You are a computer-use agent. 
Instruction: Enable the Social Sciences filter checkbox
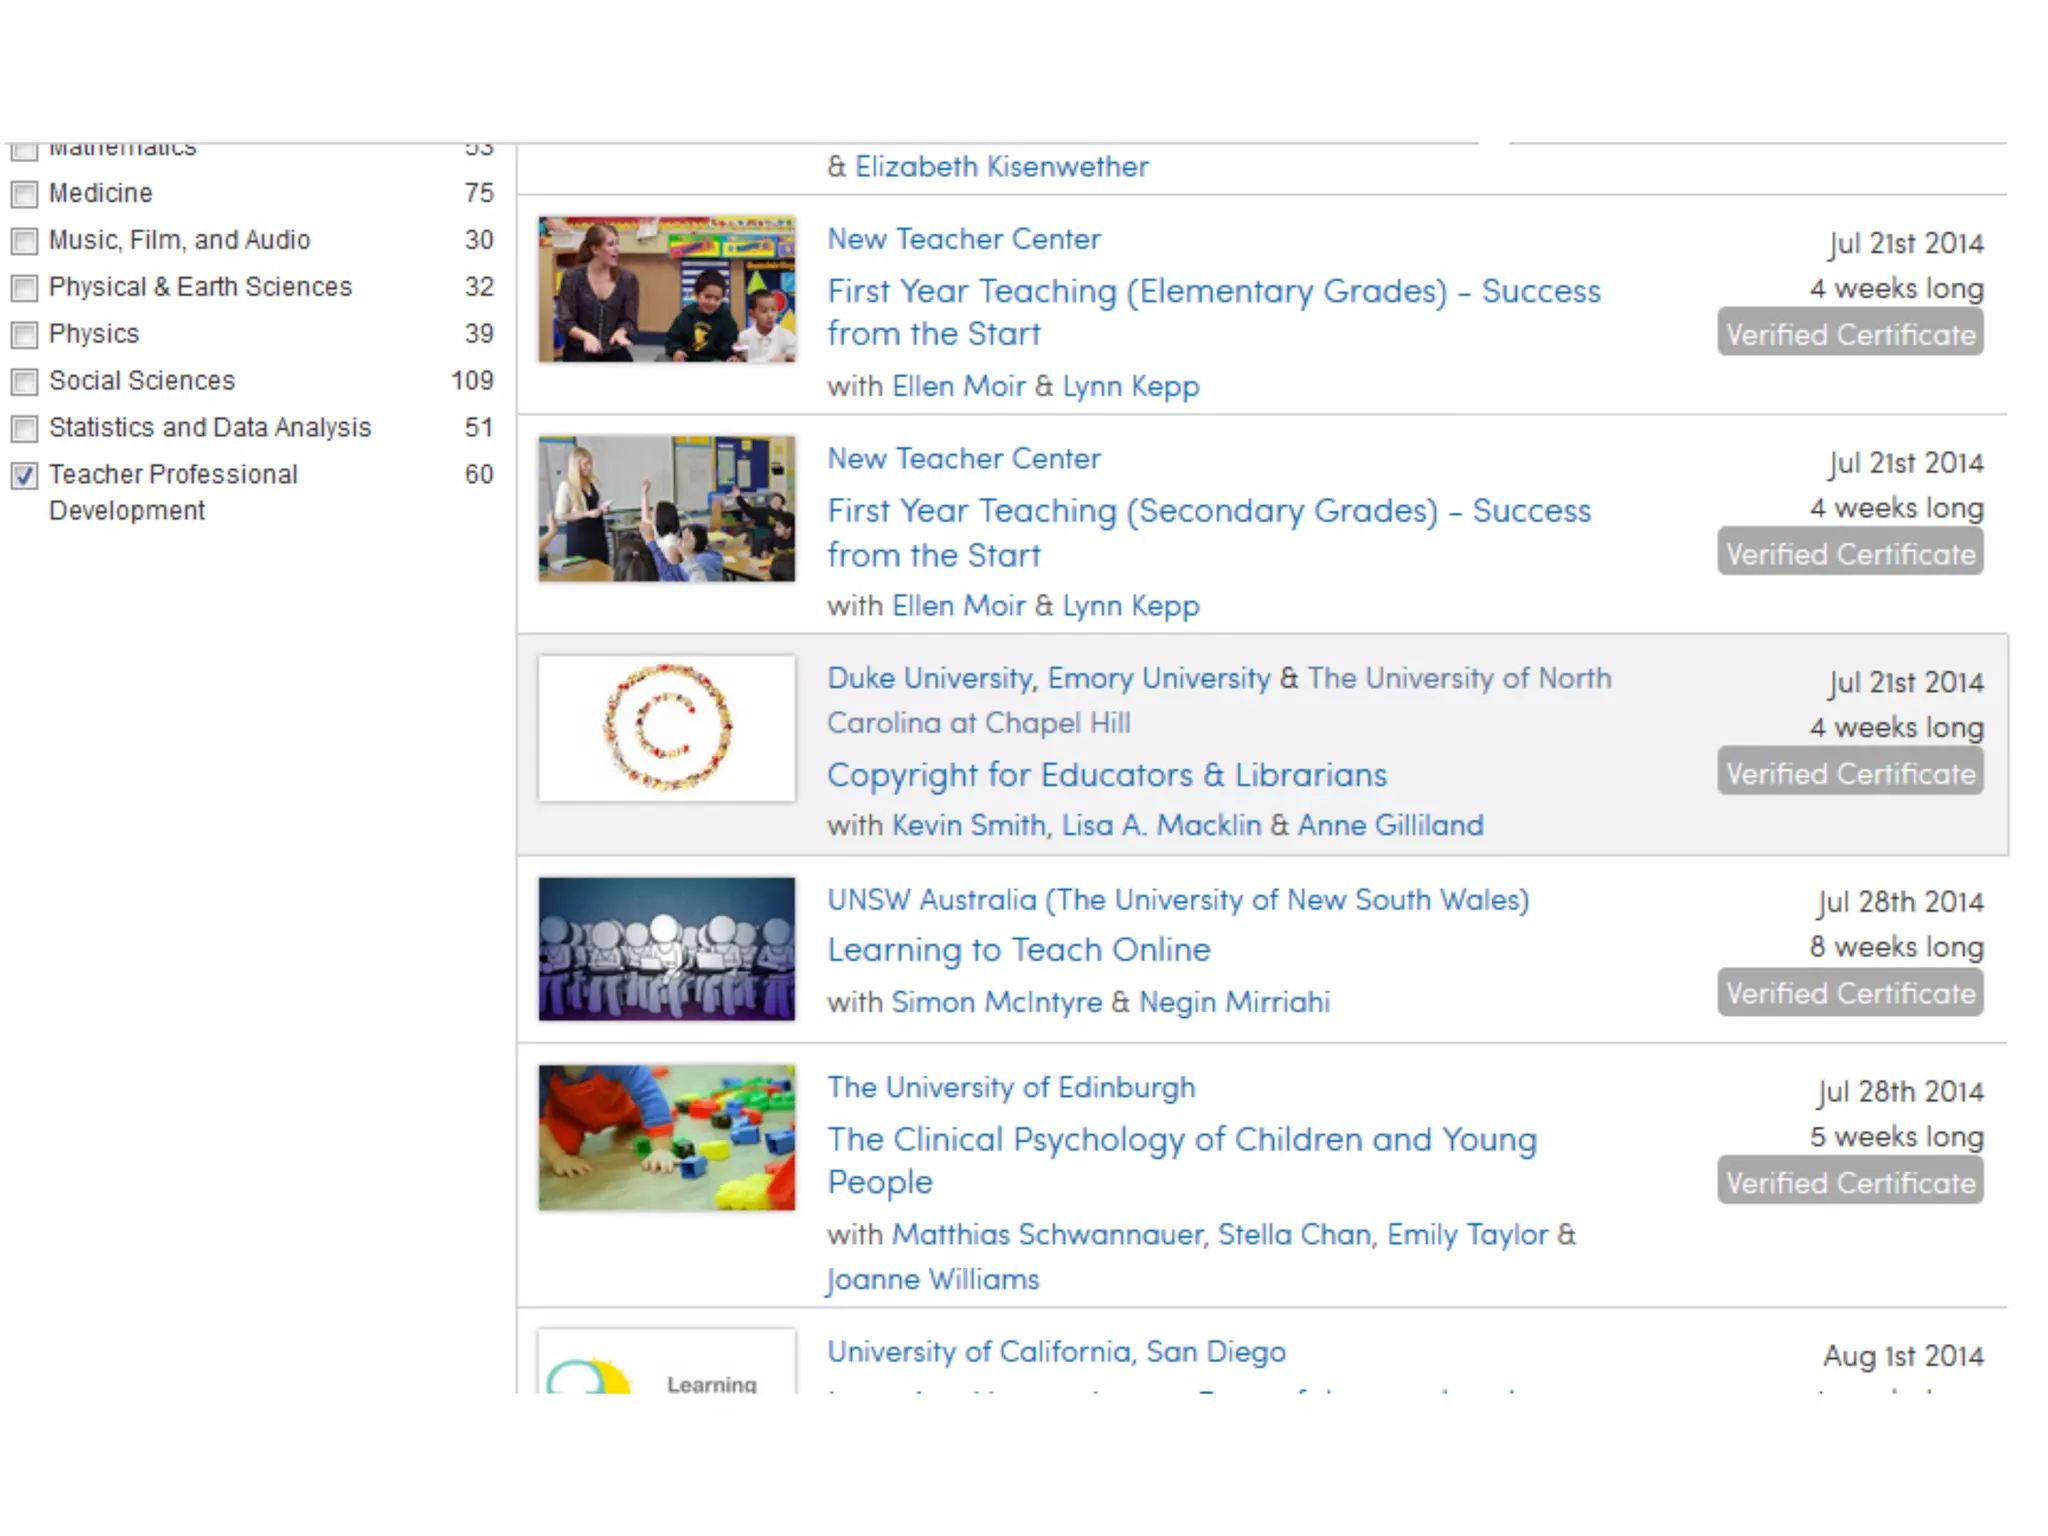tap(25, 382)
